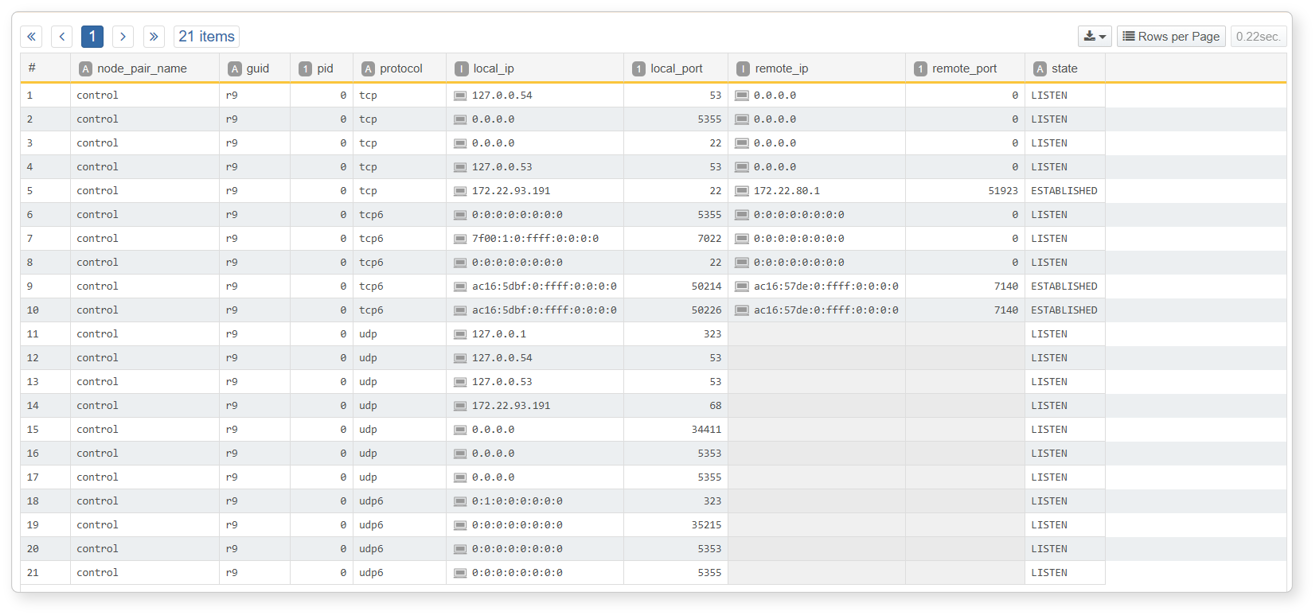Select remote port 7140 in row 9

1006,286
